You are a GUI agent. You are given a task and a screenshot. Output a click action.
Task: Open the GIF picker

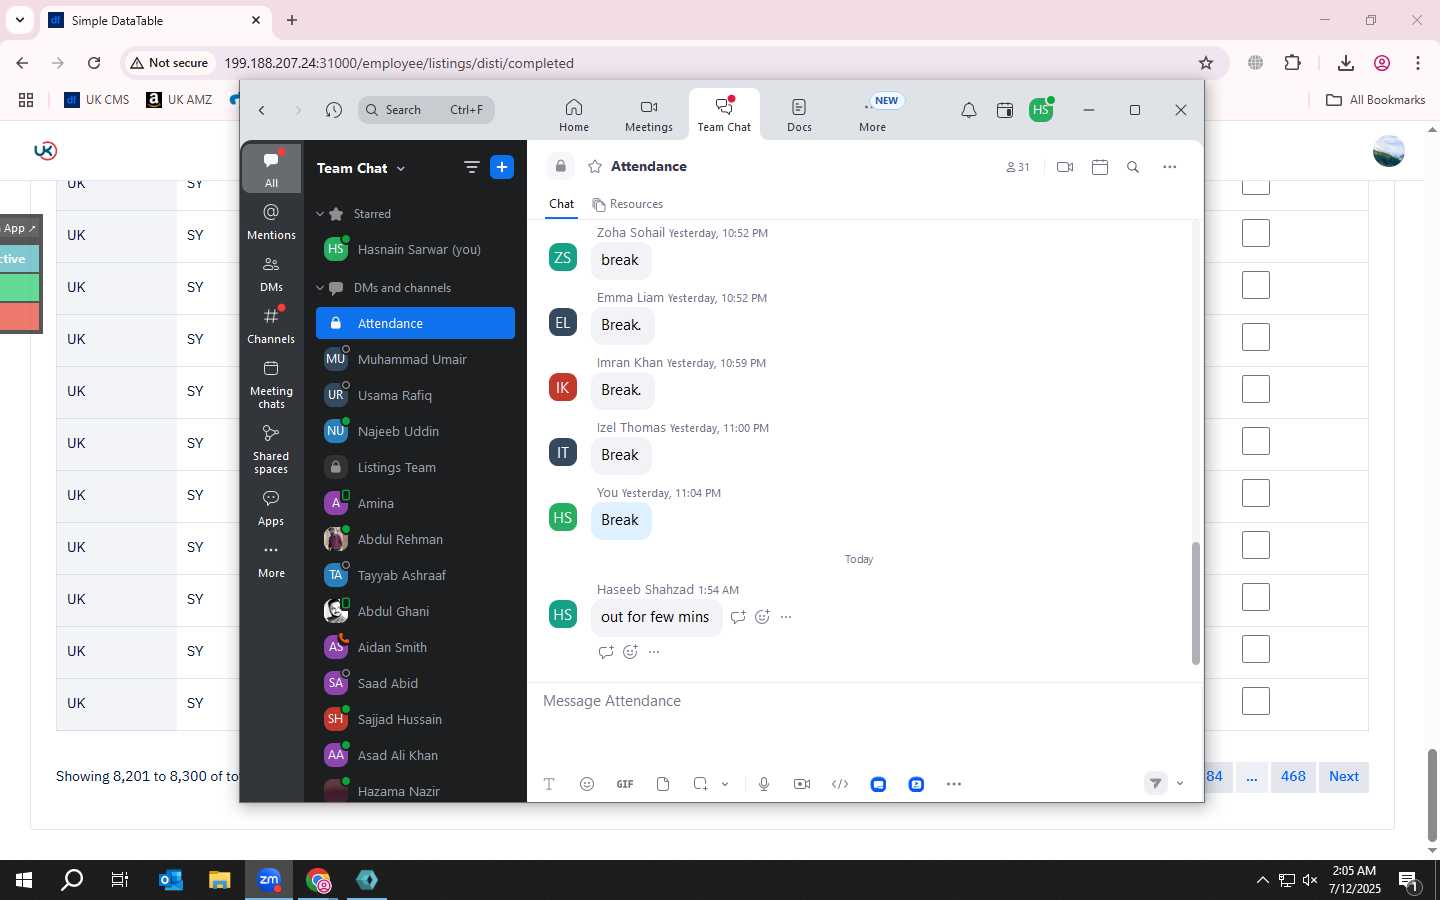625,784
